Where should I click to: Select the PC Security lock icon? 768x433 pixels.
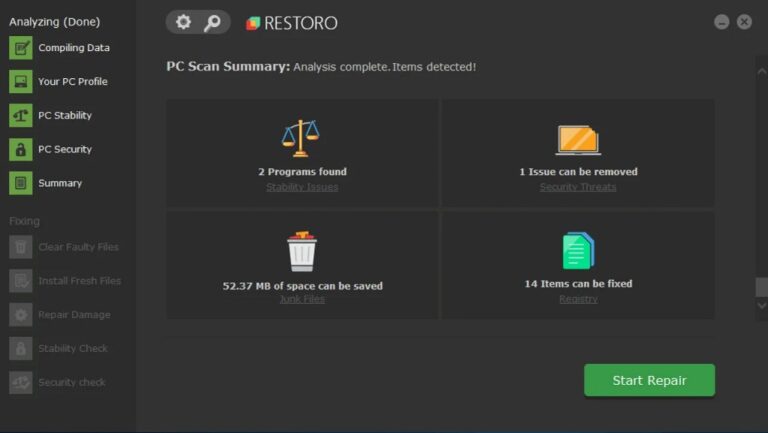coord(21,149)
